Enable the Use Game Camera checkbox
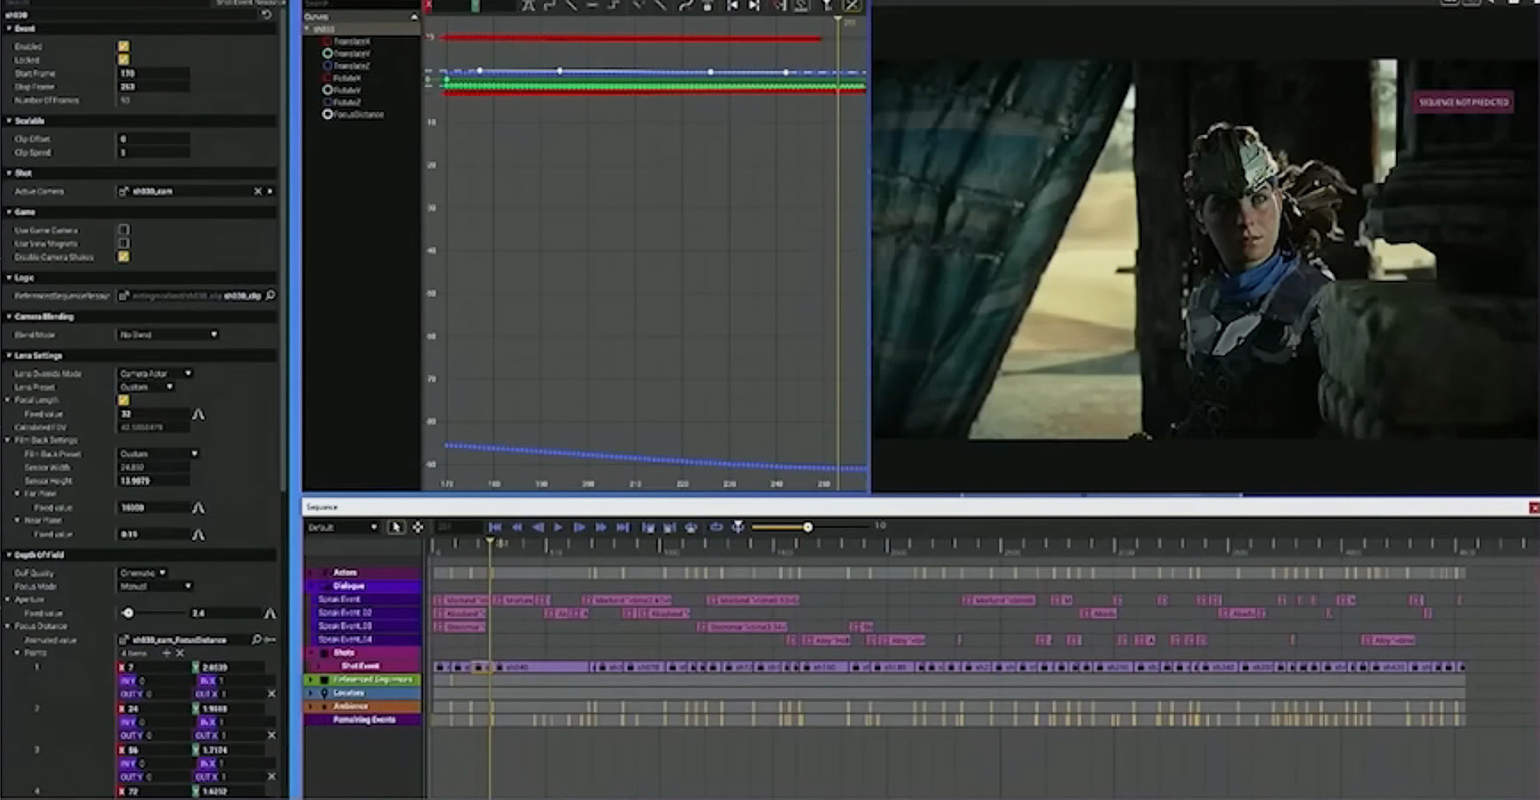 tap(124, 230)
